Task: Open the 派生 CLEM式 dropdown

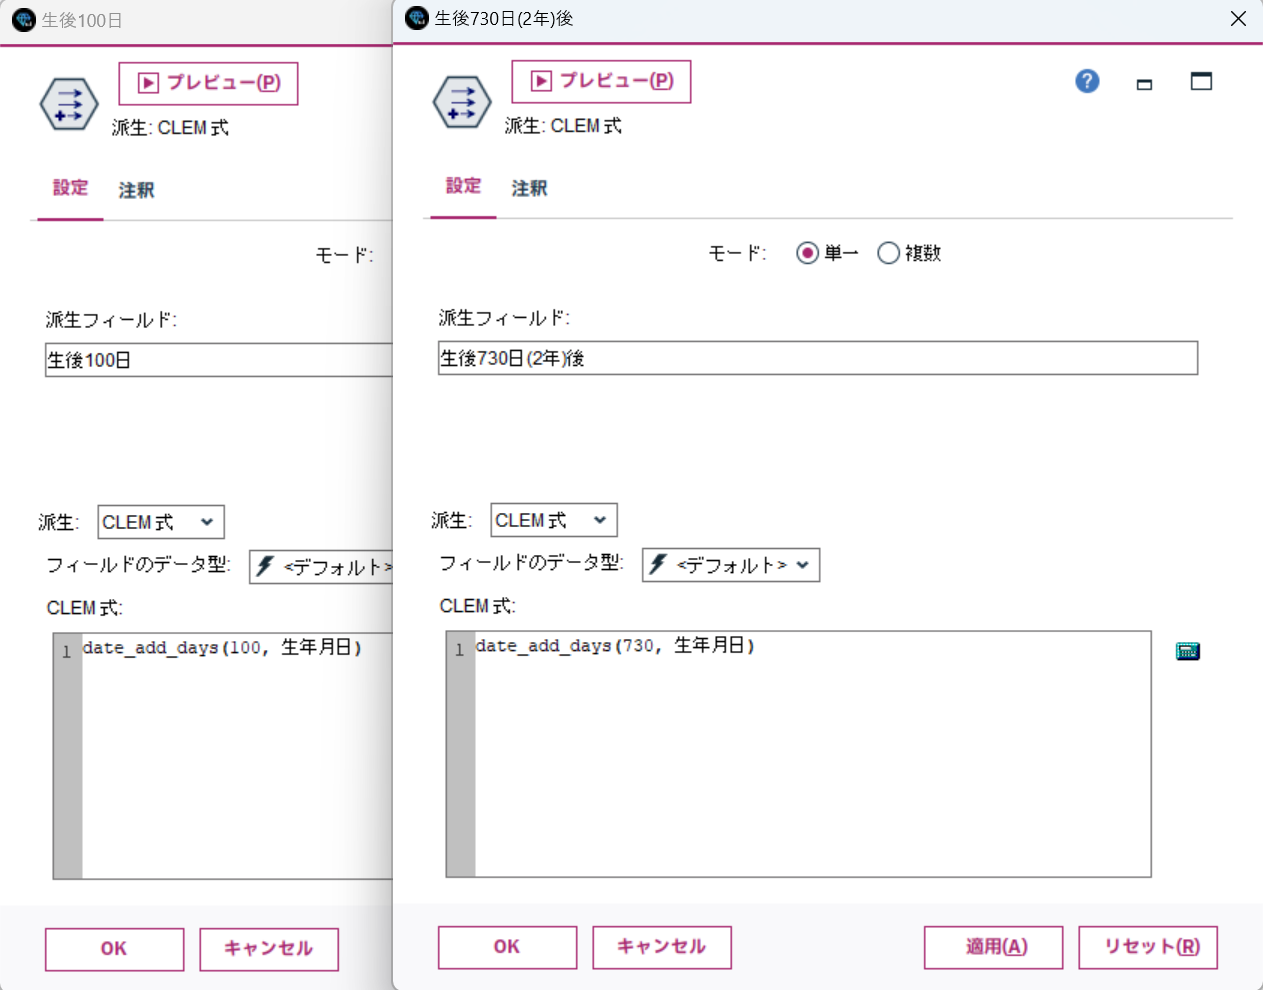Action: [x=554, y=520]
